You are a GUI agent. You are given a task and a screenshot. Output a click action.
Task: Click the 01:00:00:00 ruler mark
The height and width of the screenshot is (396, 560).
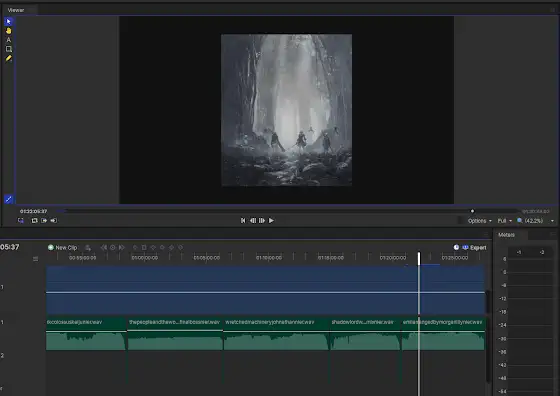point(145,257)
